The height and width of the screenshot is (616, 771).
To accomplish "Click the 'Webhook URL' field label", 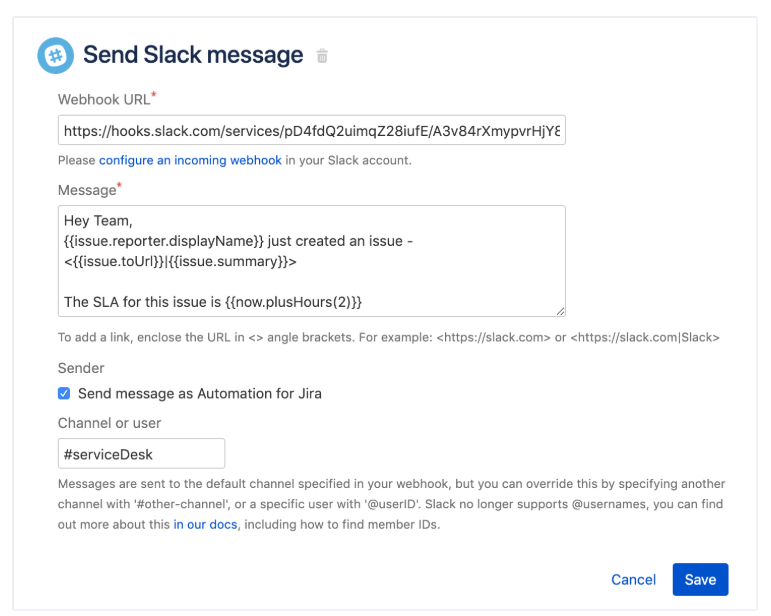I will pos(104,99).
